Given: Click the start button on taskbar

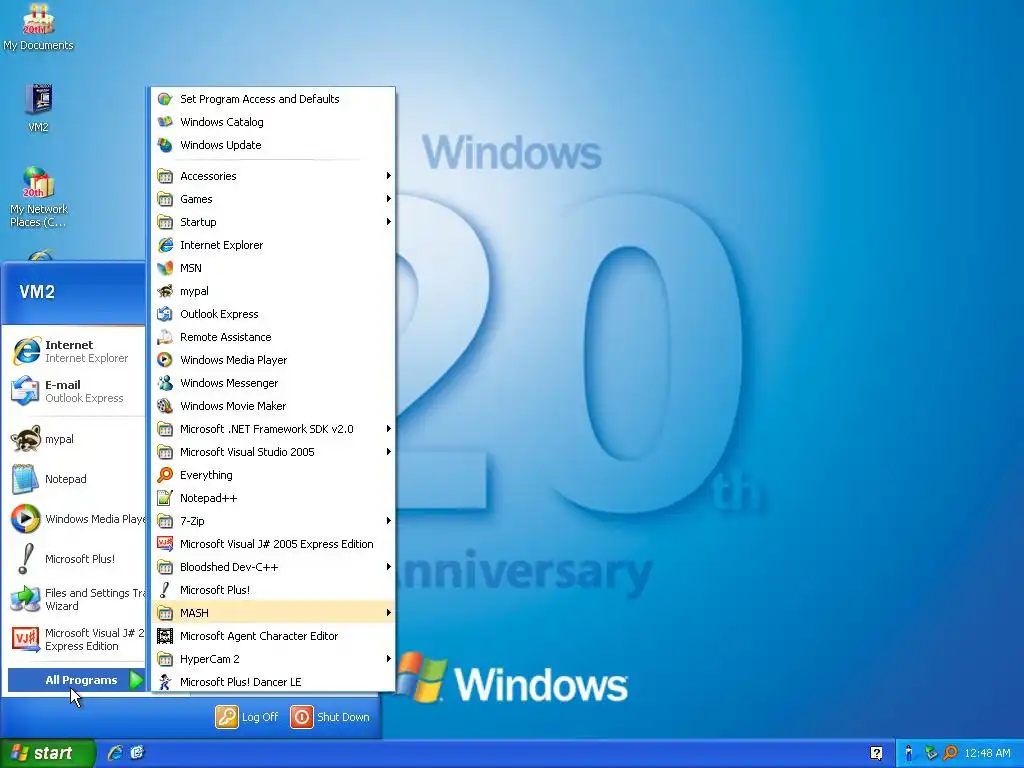Looking at the screenshot, I should tap(47, 753).
